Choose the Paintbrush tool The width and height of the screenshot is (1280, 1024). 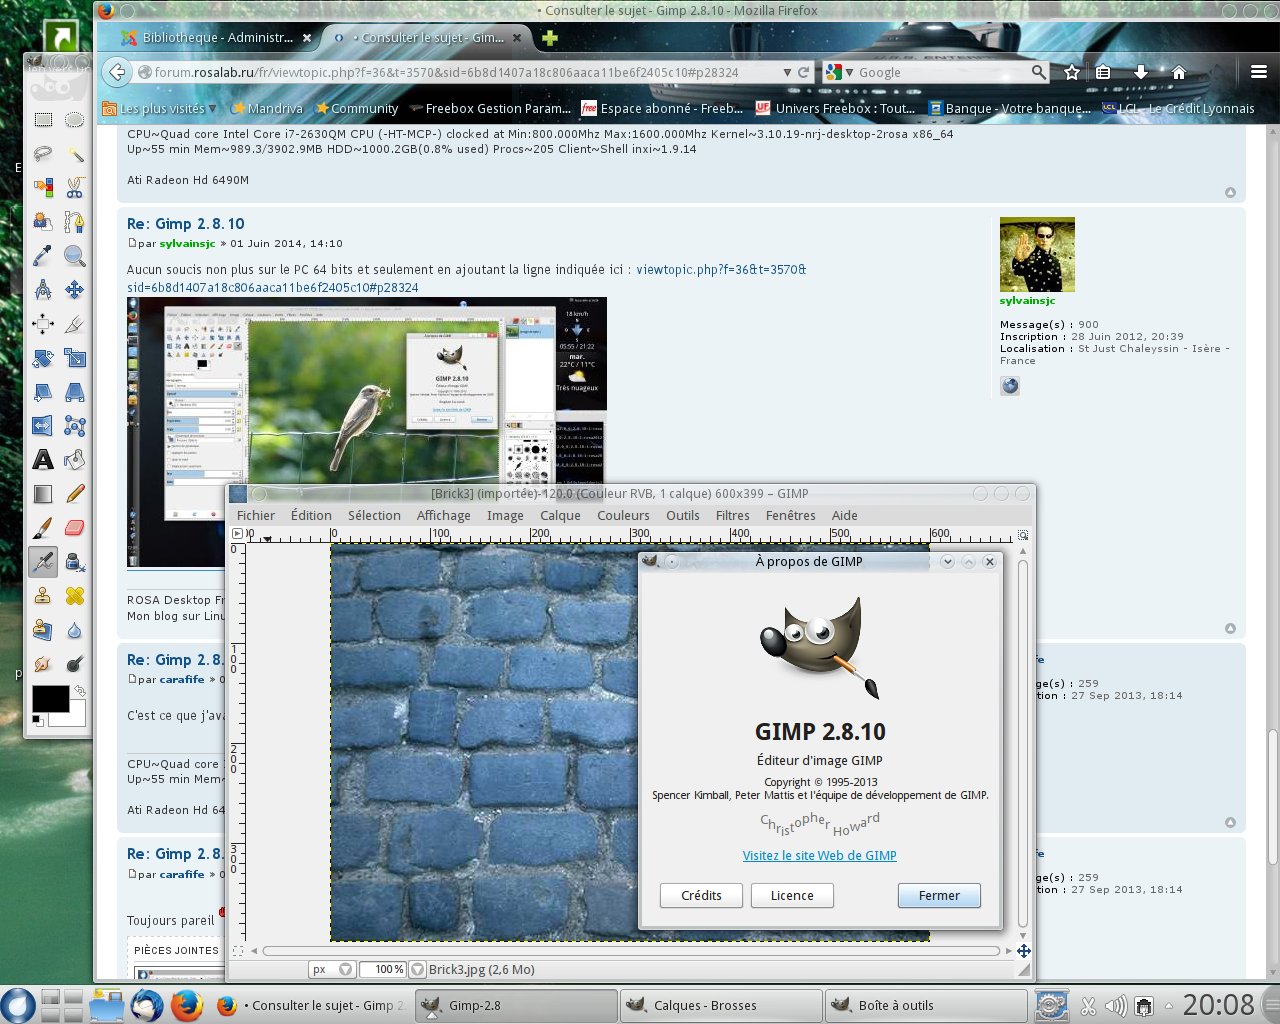[x=43, y=528]
